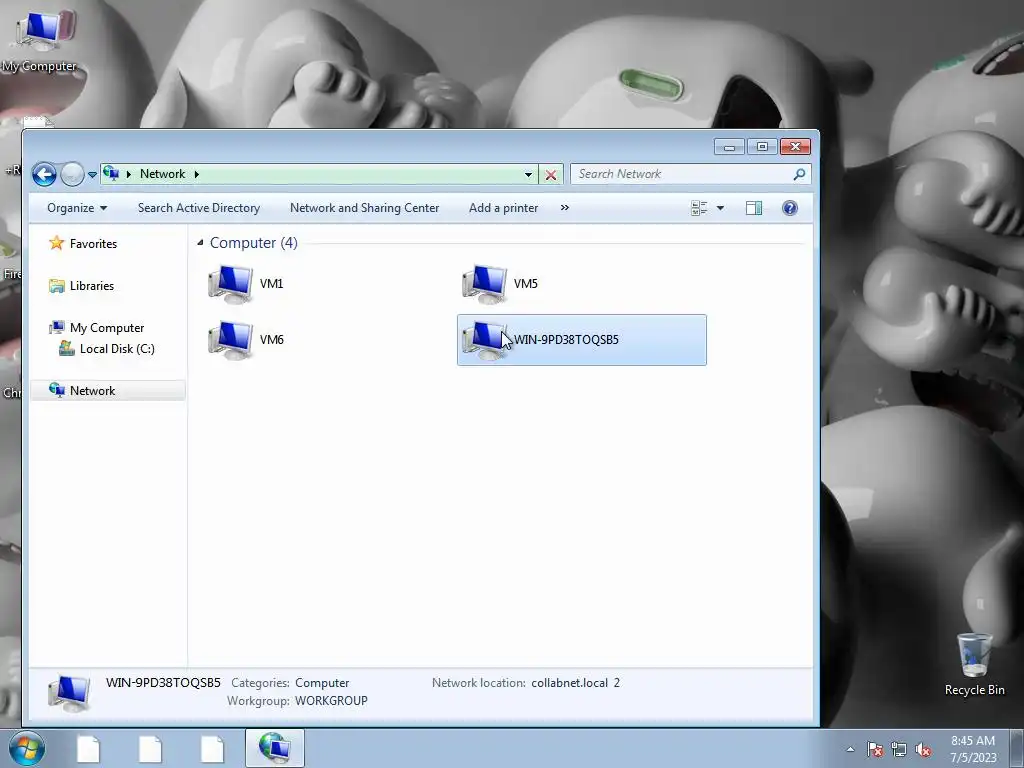Open Local Disk (C:) in navigation pane
Viewport: 1024px width, 768px height.
[x=117, y=349]
